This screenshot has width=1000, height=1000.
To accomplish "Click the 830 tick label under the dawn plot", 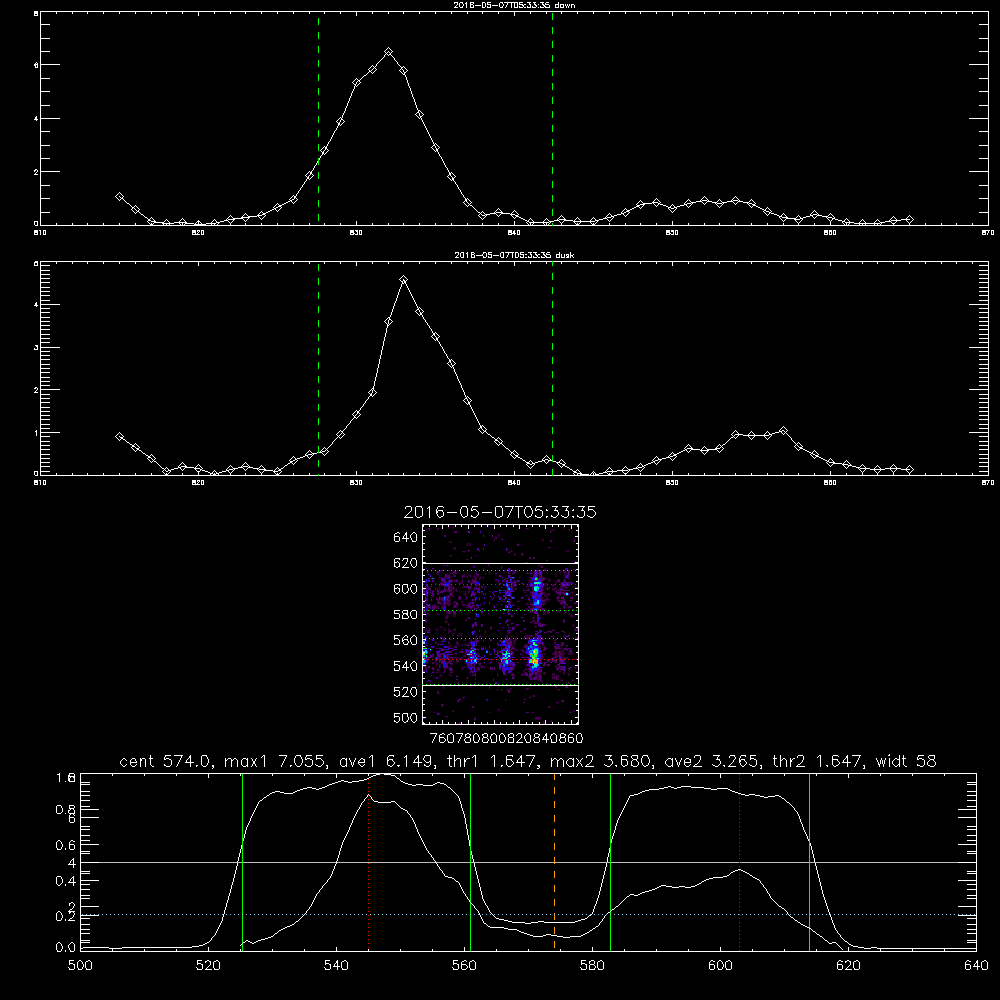I will (x=356, y=233).
